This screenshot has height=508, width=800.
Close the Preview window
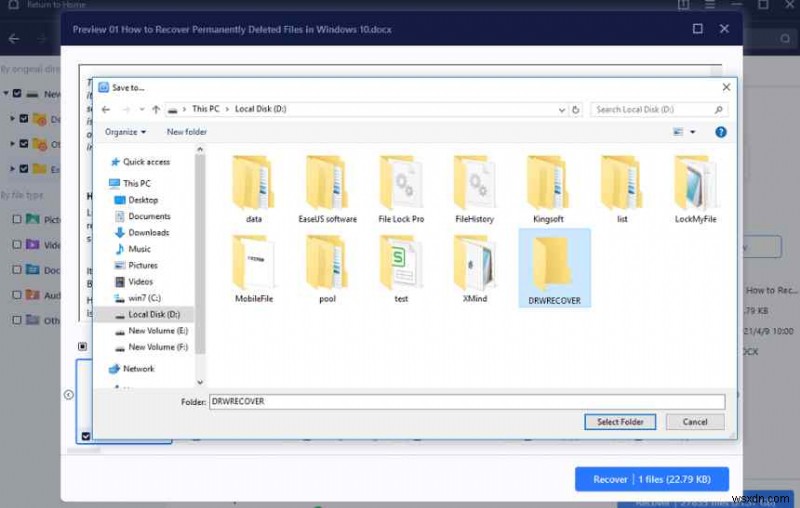[724, 29]
